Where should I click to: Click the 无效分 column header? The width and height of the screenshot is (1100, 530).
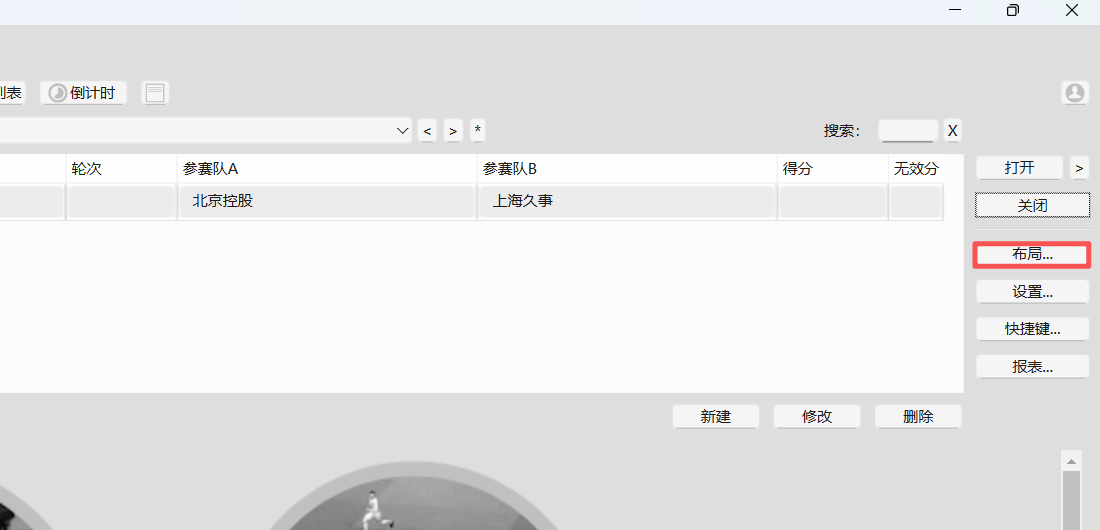coord(915,168)
